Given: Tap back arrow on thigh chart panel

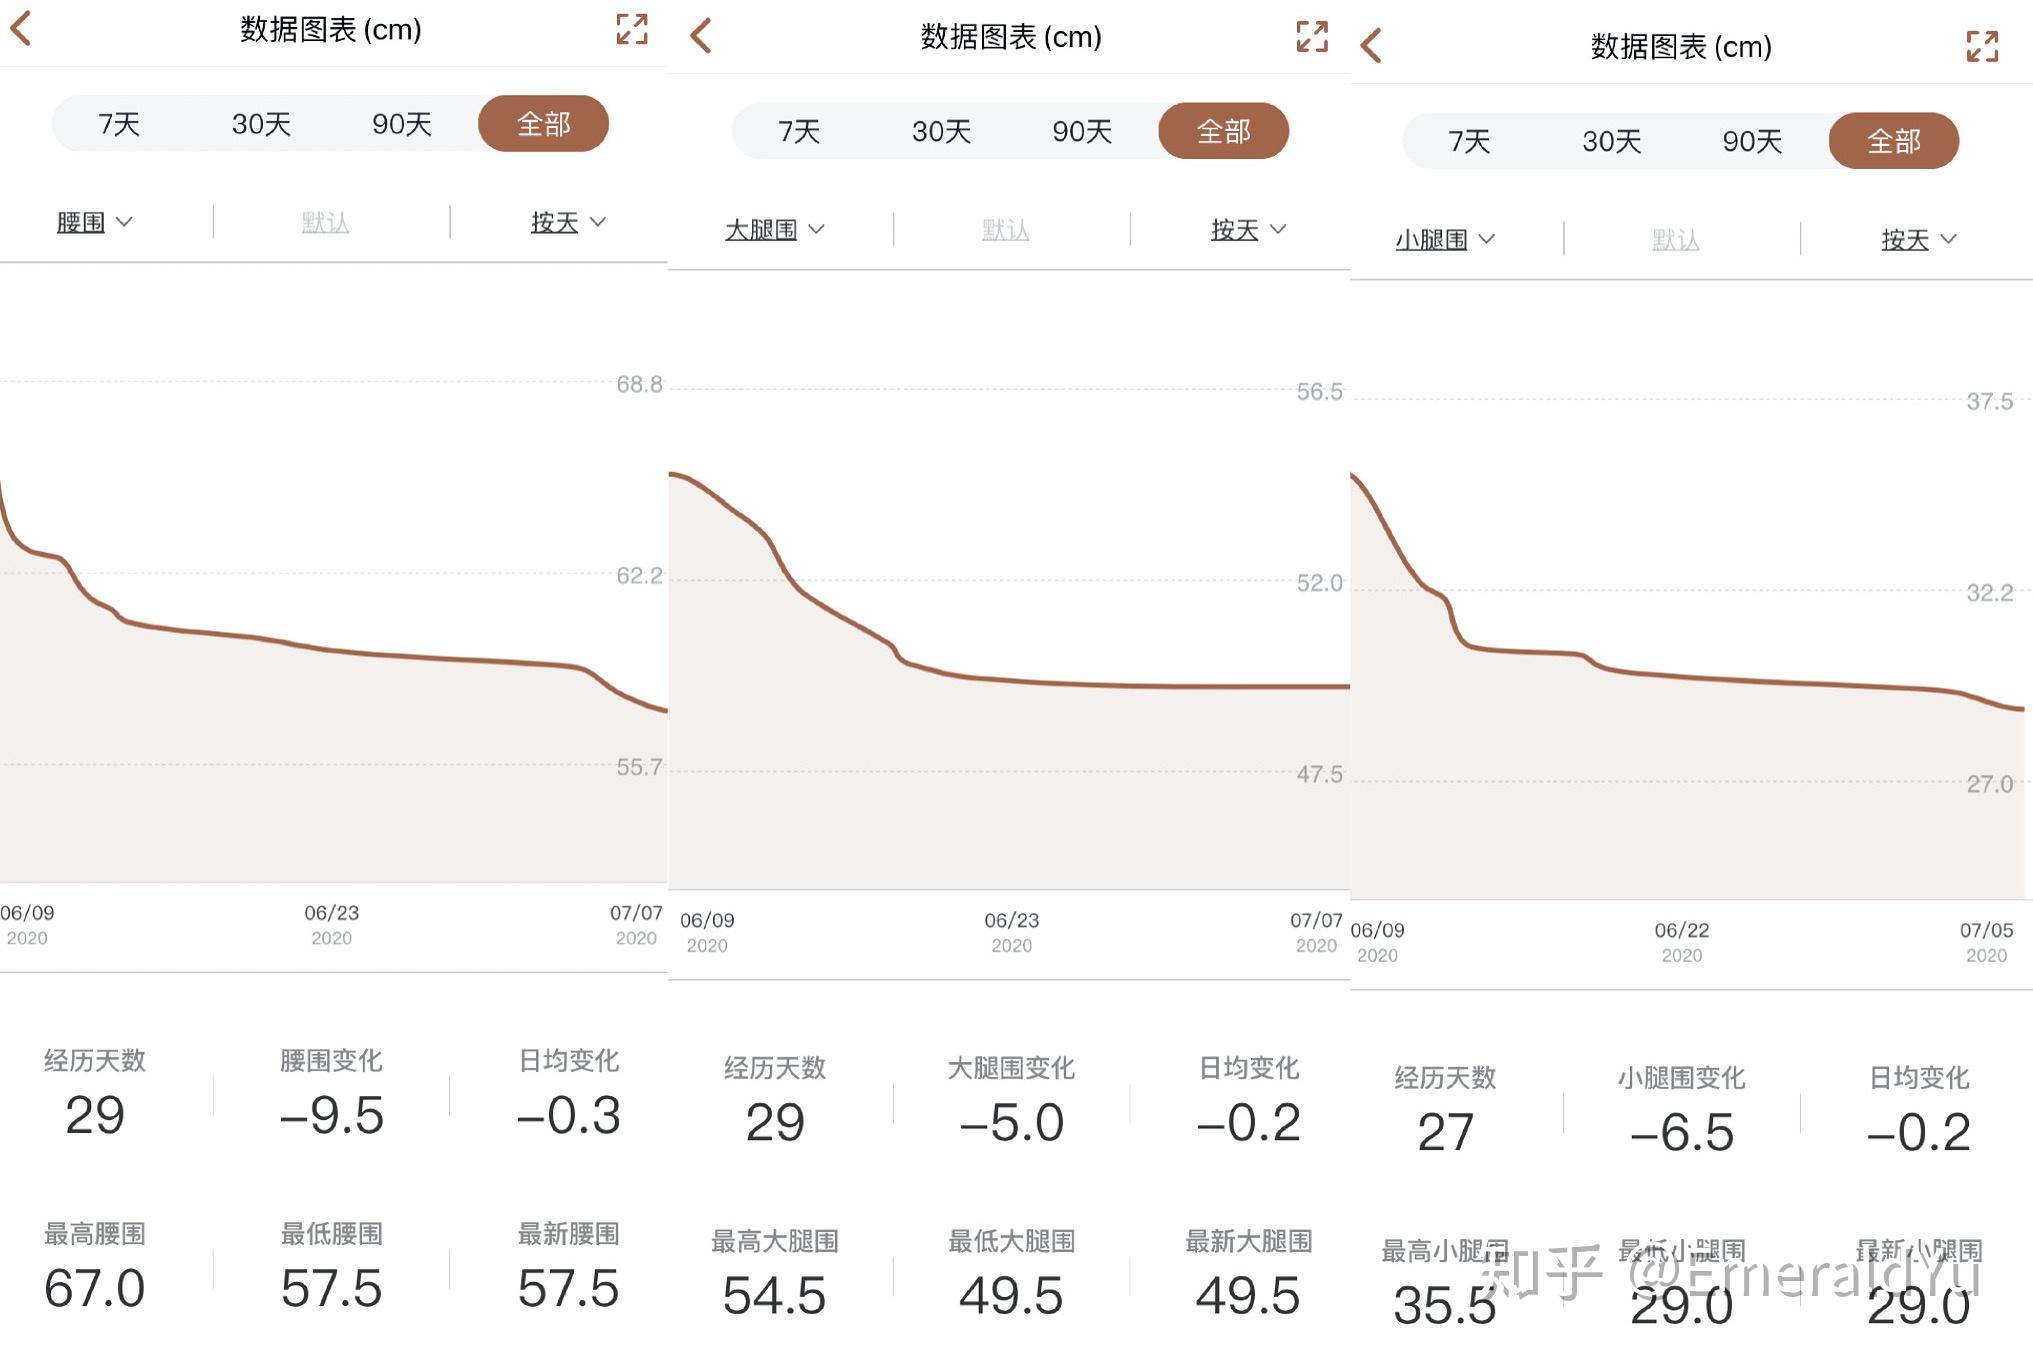Looking at the screenshot, I should pos(701,36).
